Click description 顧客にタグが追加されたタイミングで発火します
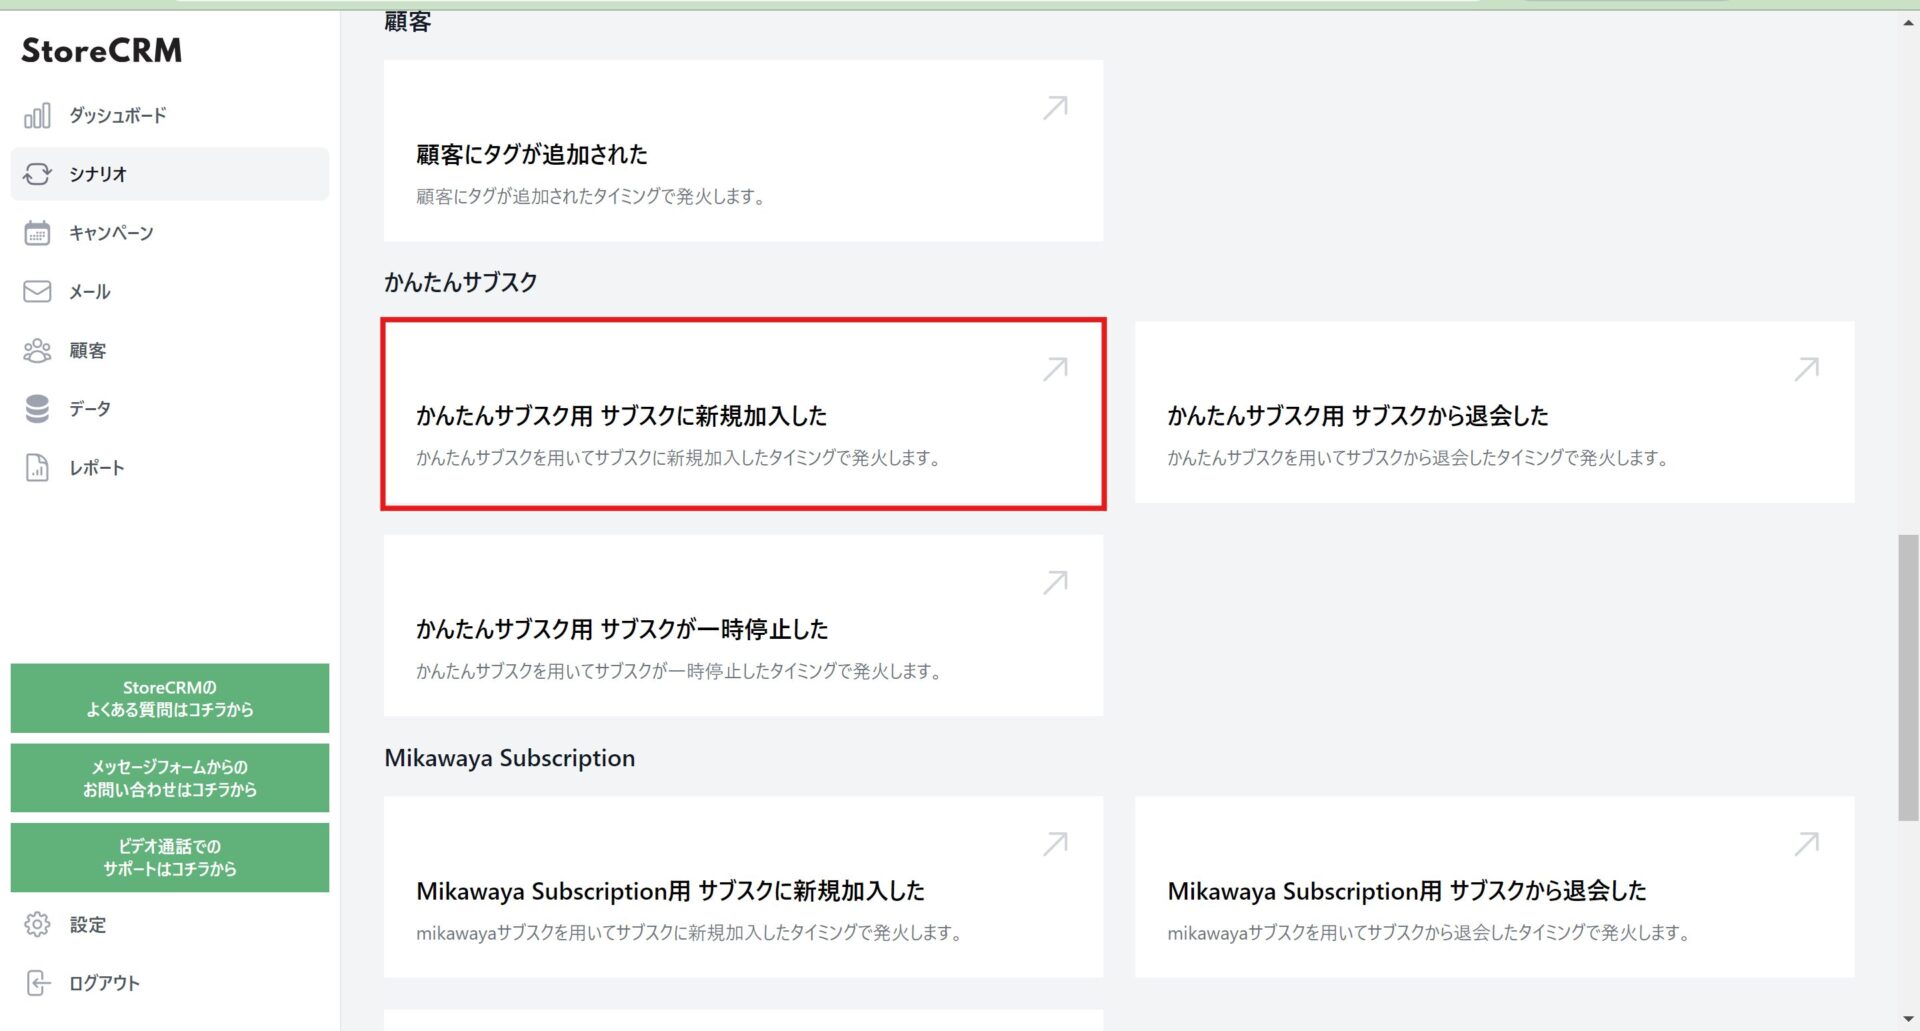This screenshot has height=1031, width=1920. (591, 197)
